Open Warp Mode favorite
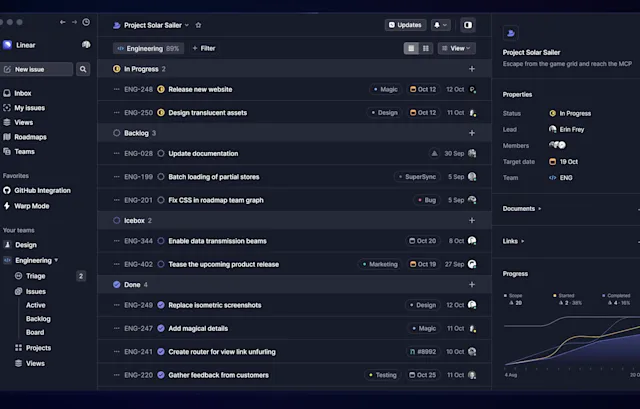Screen dimensions: 640x409 pos(27,206)
